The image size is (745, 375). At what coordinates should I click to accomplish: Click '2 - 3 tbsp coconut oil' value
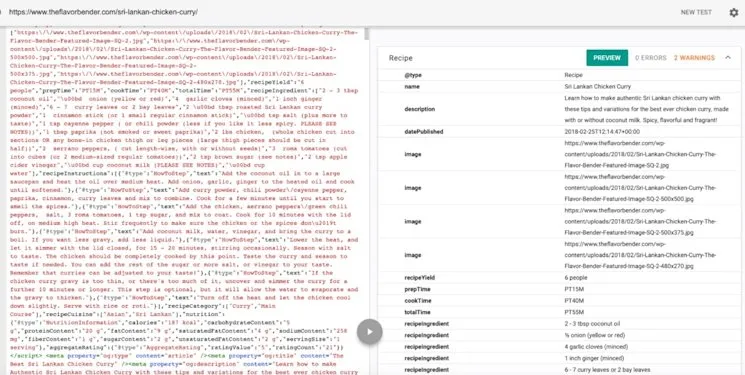[x=592, y=324]
